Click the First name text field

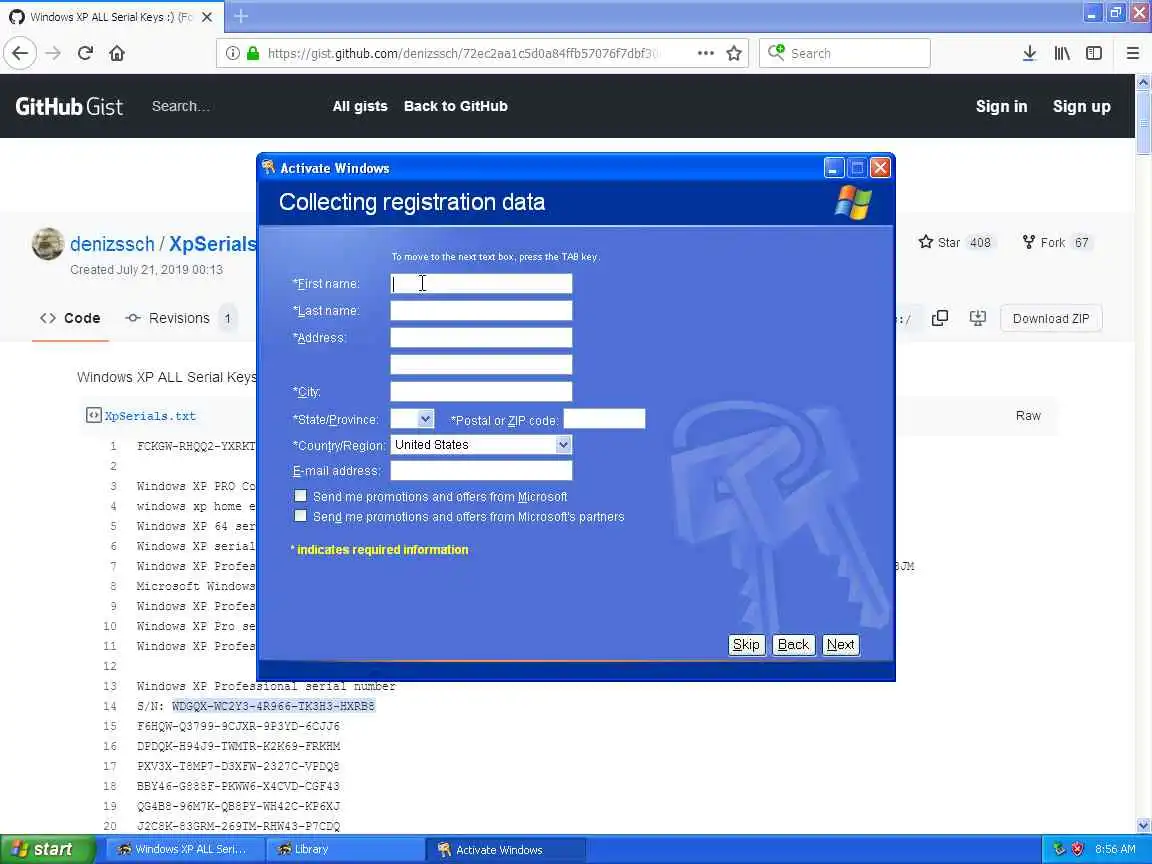tap(481, 284)
